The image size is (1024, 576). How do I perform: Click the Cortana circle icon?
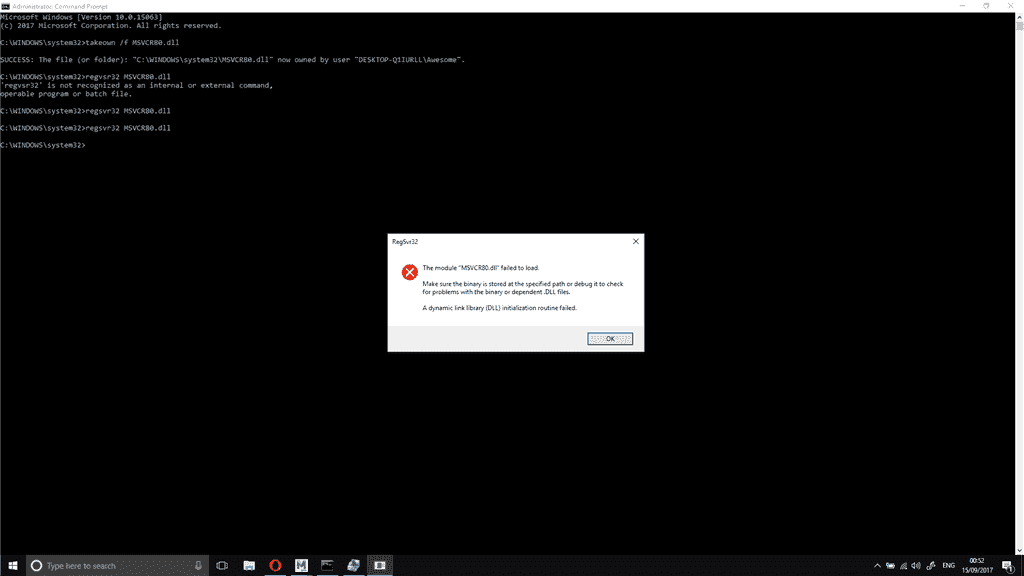tap(37, 566)
